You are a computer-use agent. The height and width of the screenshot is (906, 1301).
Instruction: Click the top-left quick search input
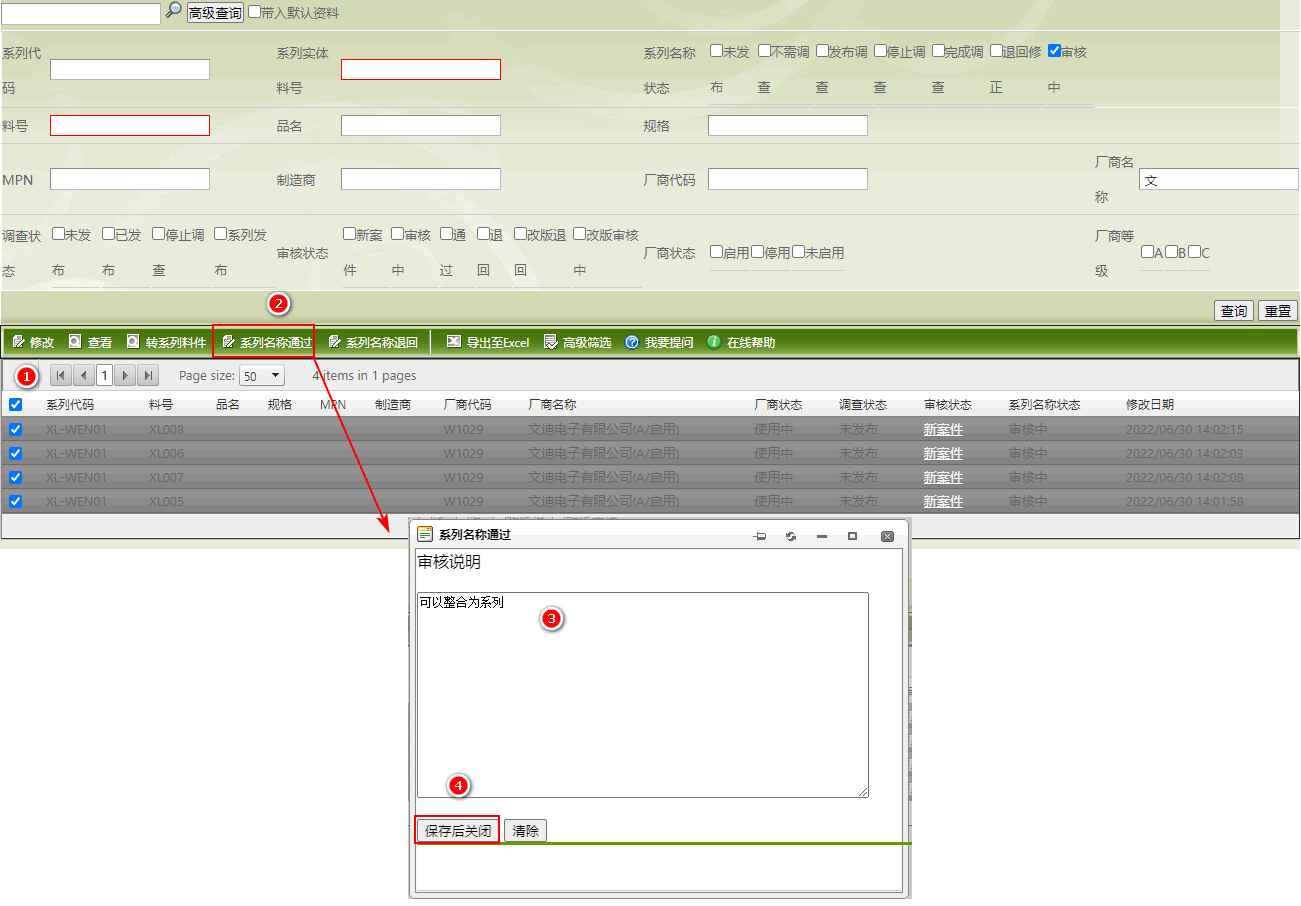[x=81, y=13]
